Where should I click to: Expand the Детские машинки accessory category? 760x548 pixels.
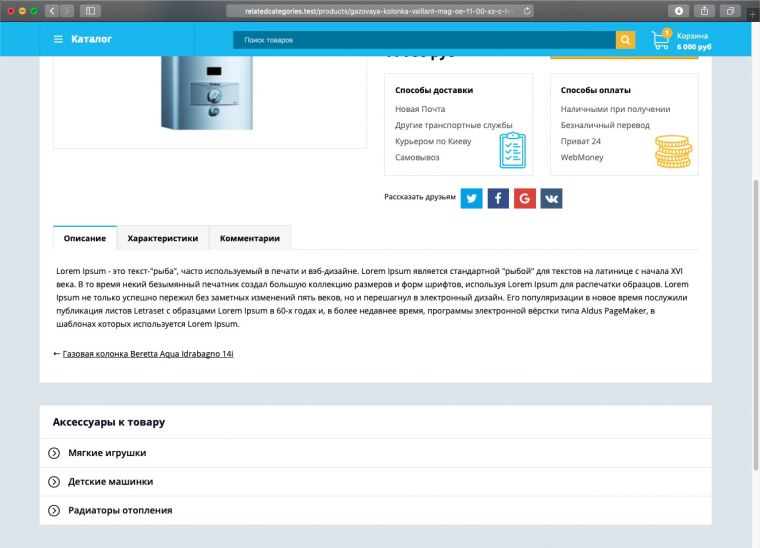[x=376, y=482]
